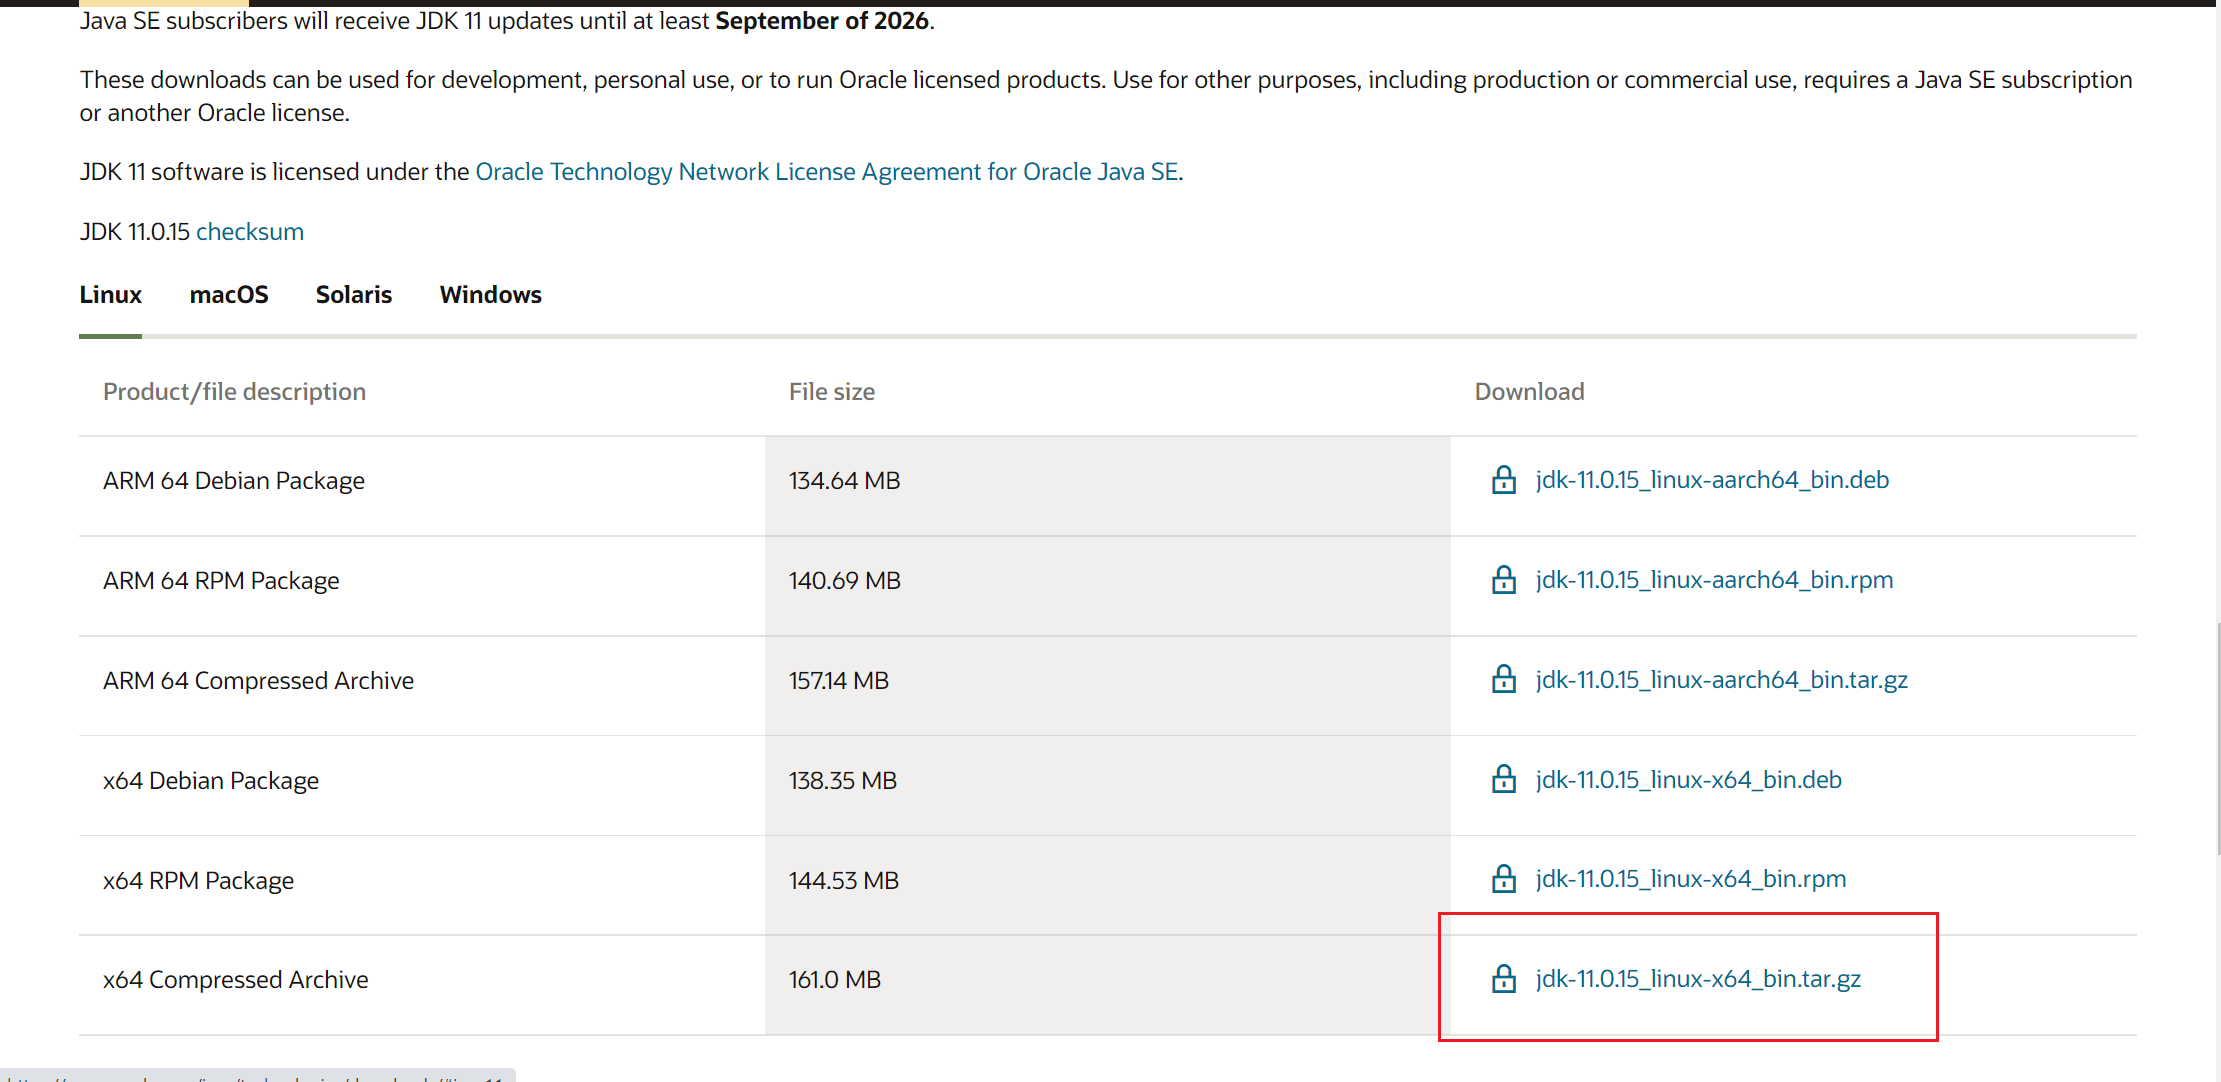
Task: Click the 'Product/file description' column header
Action: [x=234, y=392]
